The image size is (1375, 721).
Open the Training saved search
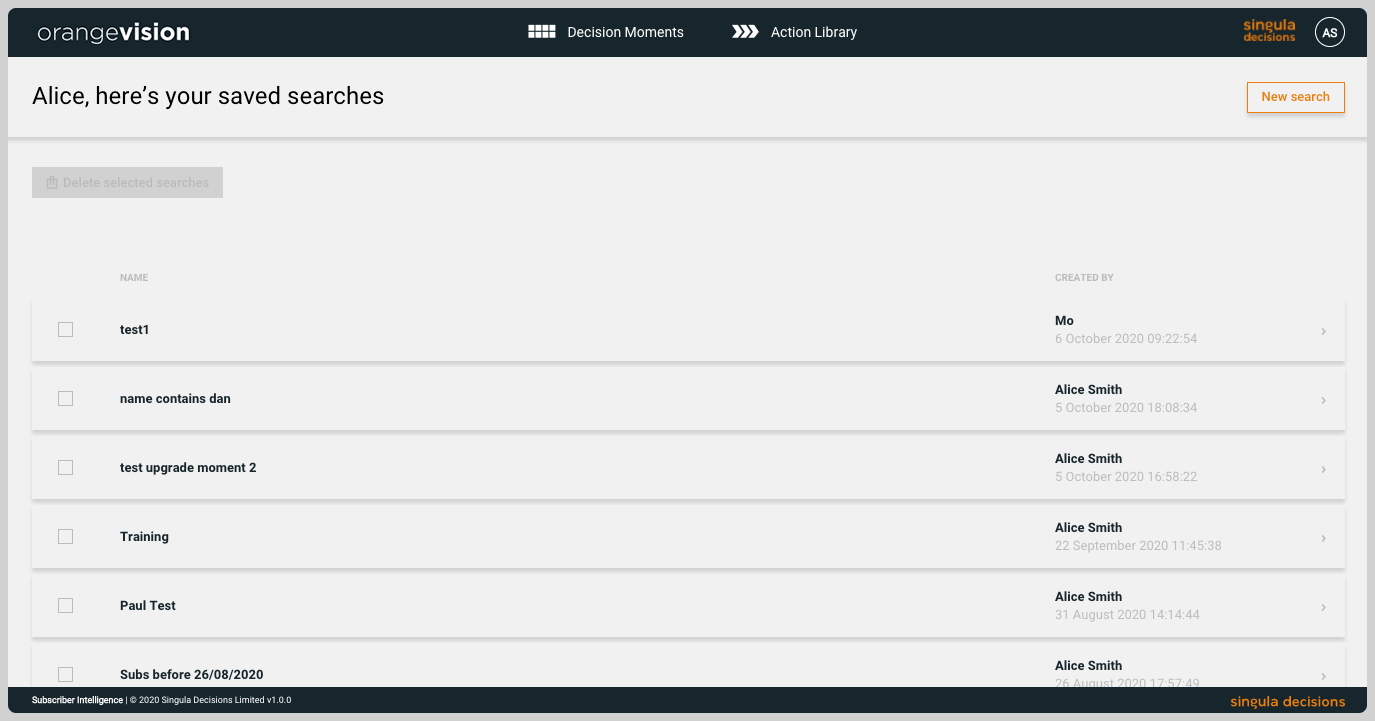coord(144,537)
